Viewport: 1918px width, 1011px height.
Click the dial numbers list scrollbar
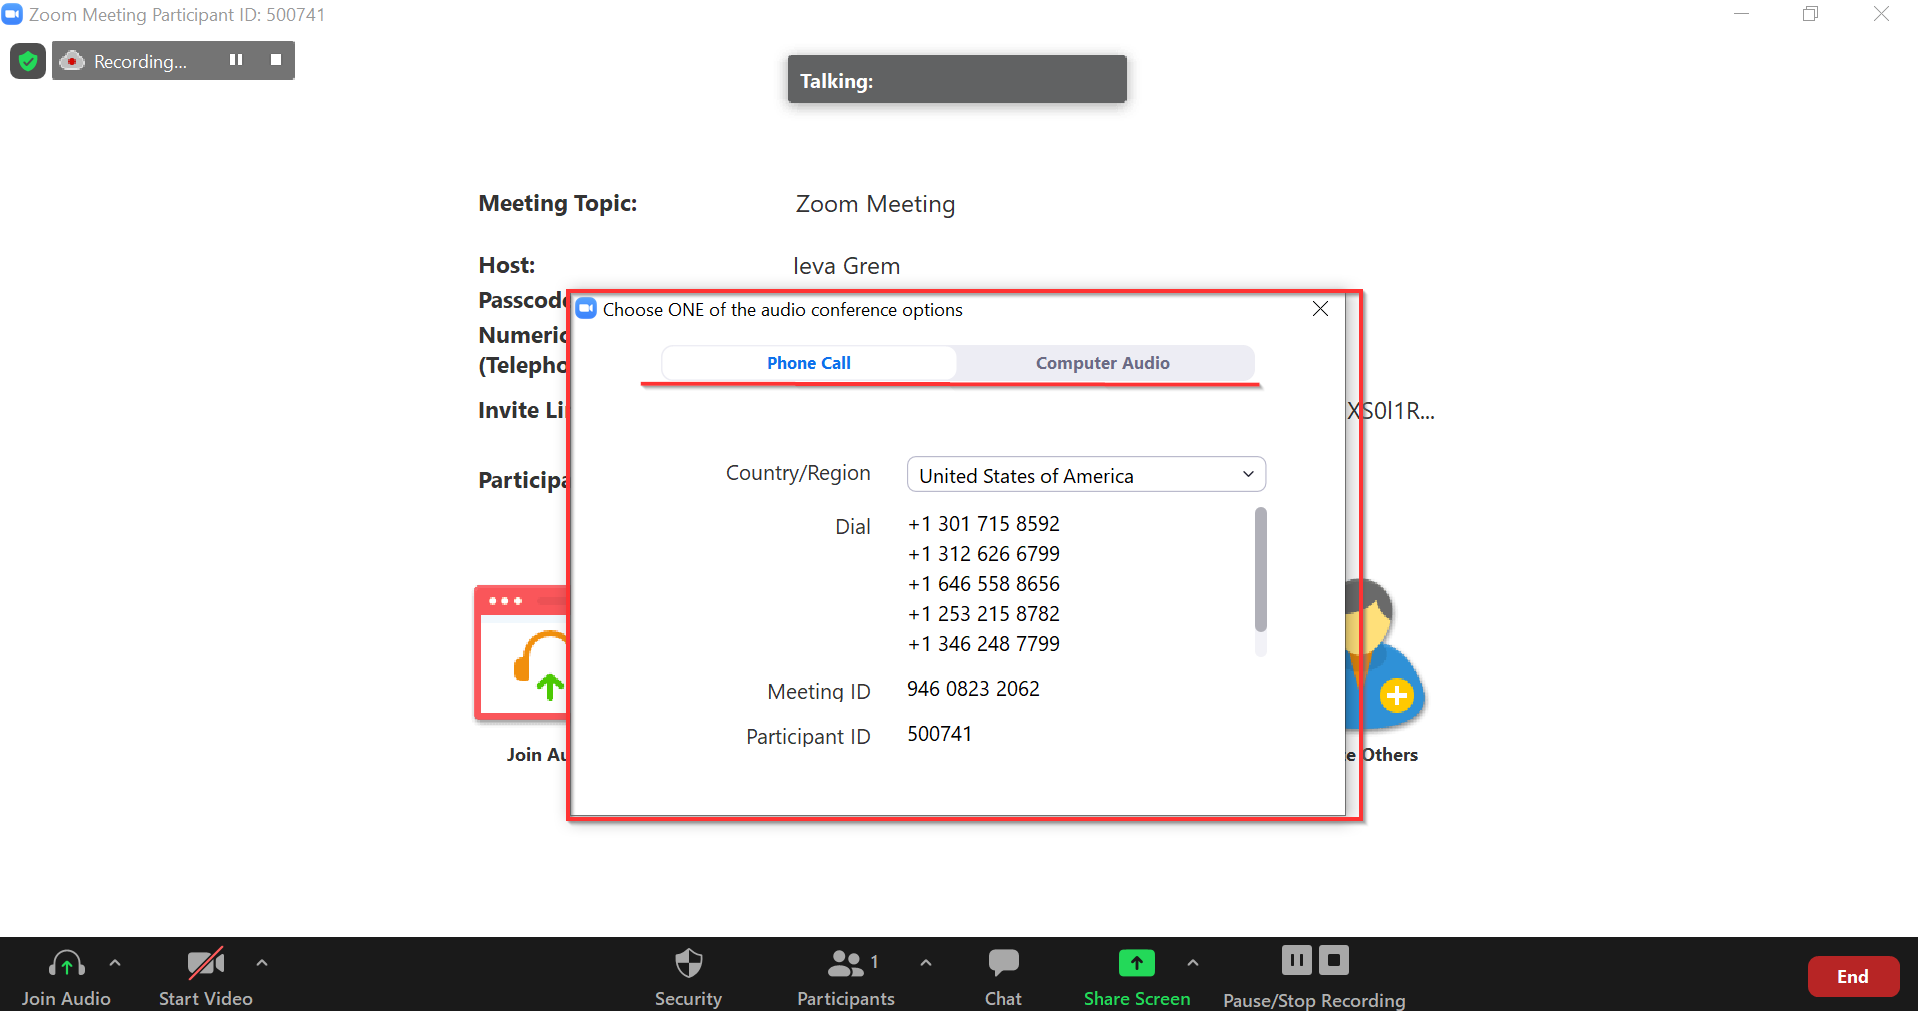tap(1260, 570)
